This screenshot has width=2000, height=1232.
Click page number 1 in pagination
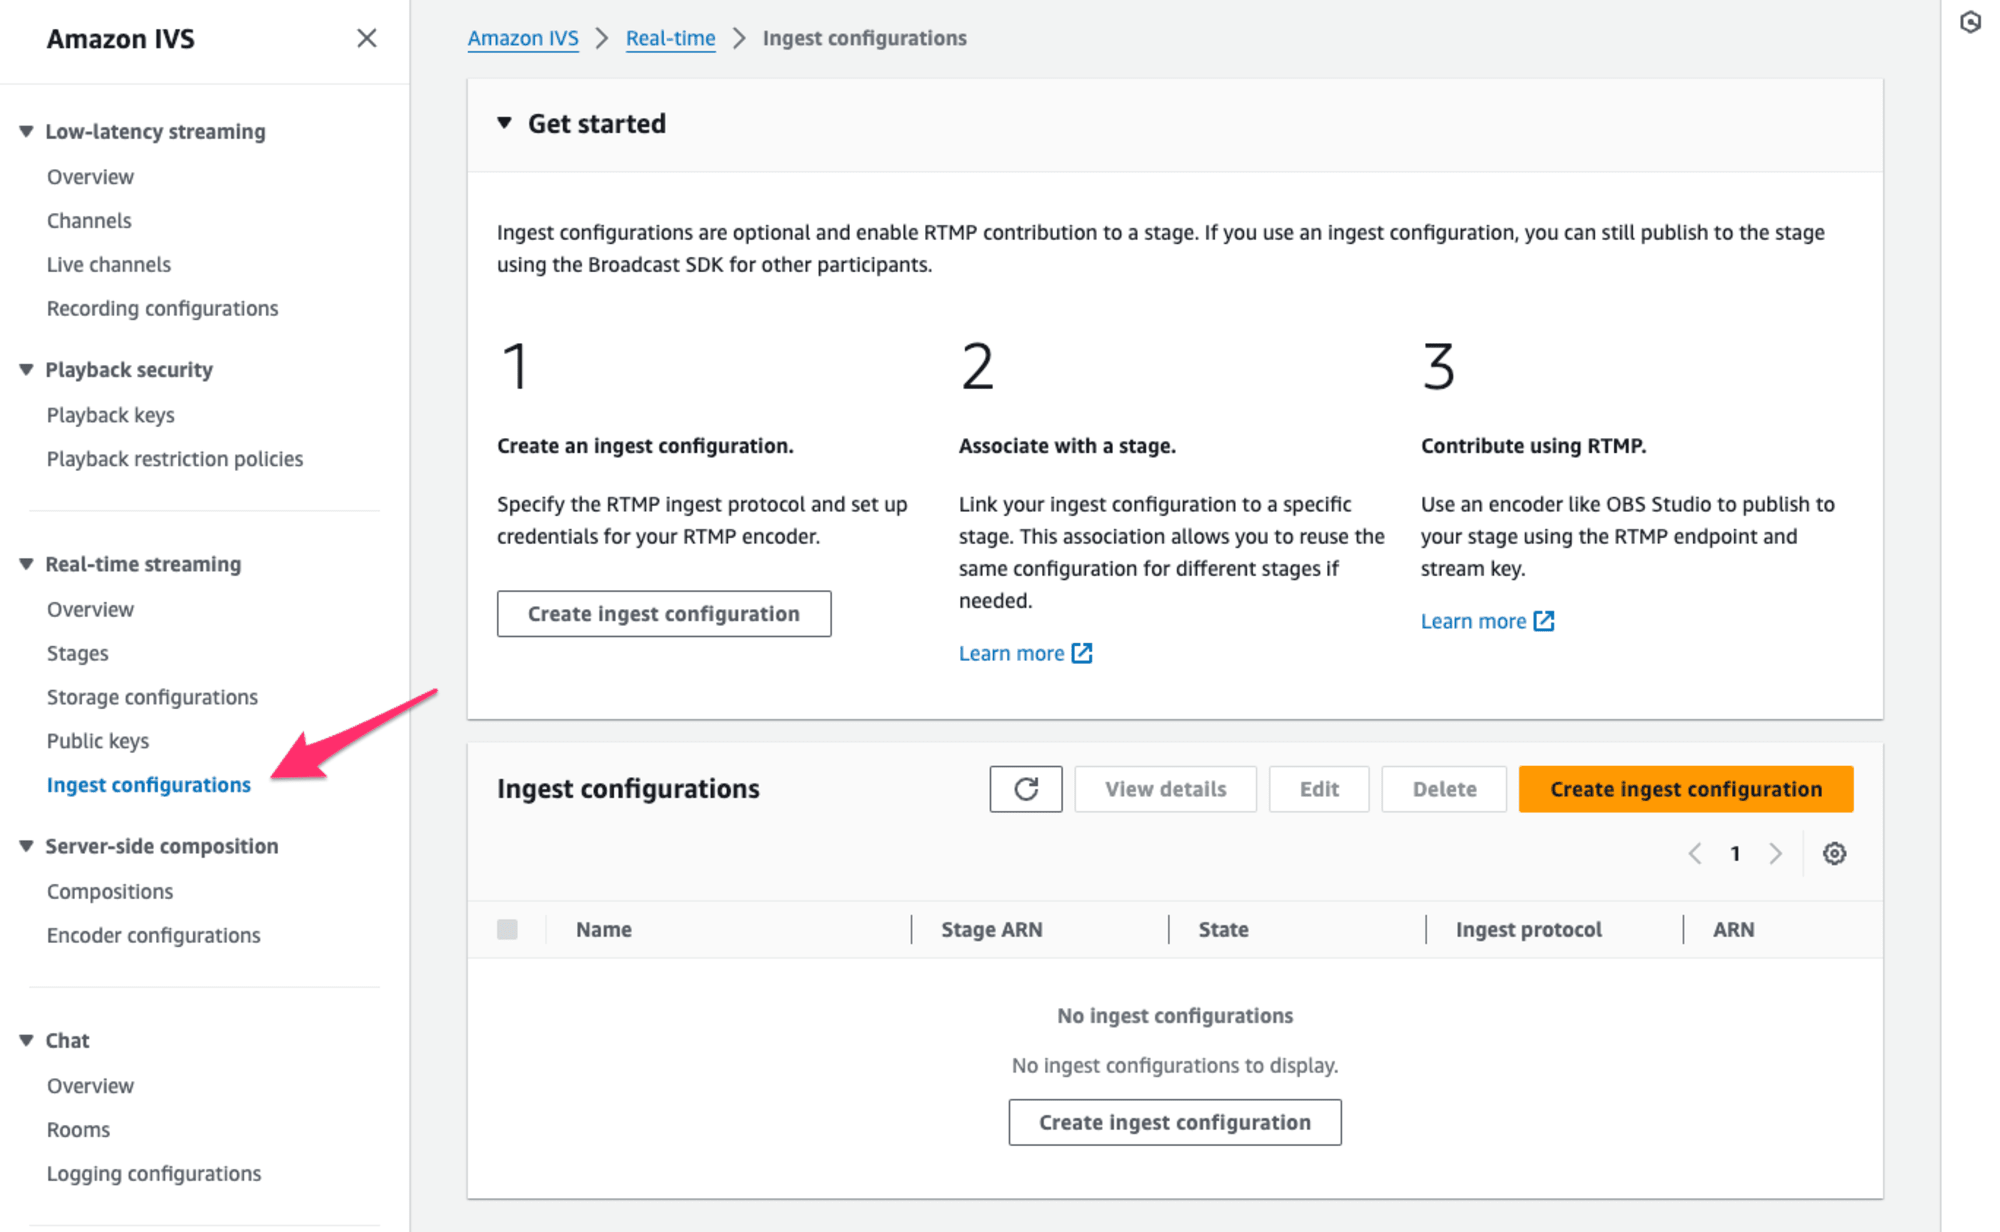point(1735,853)
